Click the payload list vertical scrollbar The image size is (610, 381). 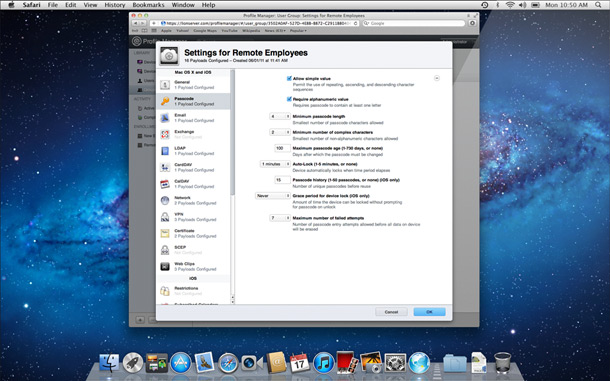pos(233,132)
